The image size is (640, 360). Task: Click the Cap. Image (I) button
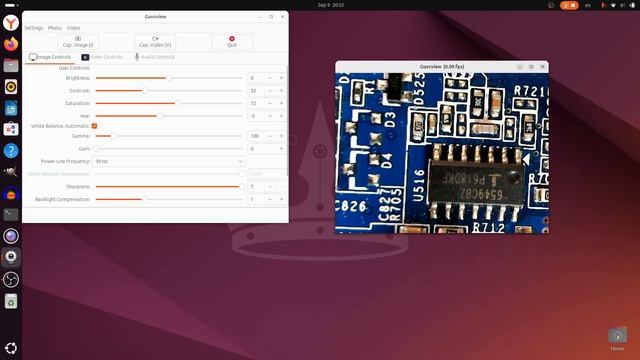pos(78,42)
